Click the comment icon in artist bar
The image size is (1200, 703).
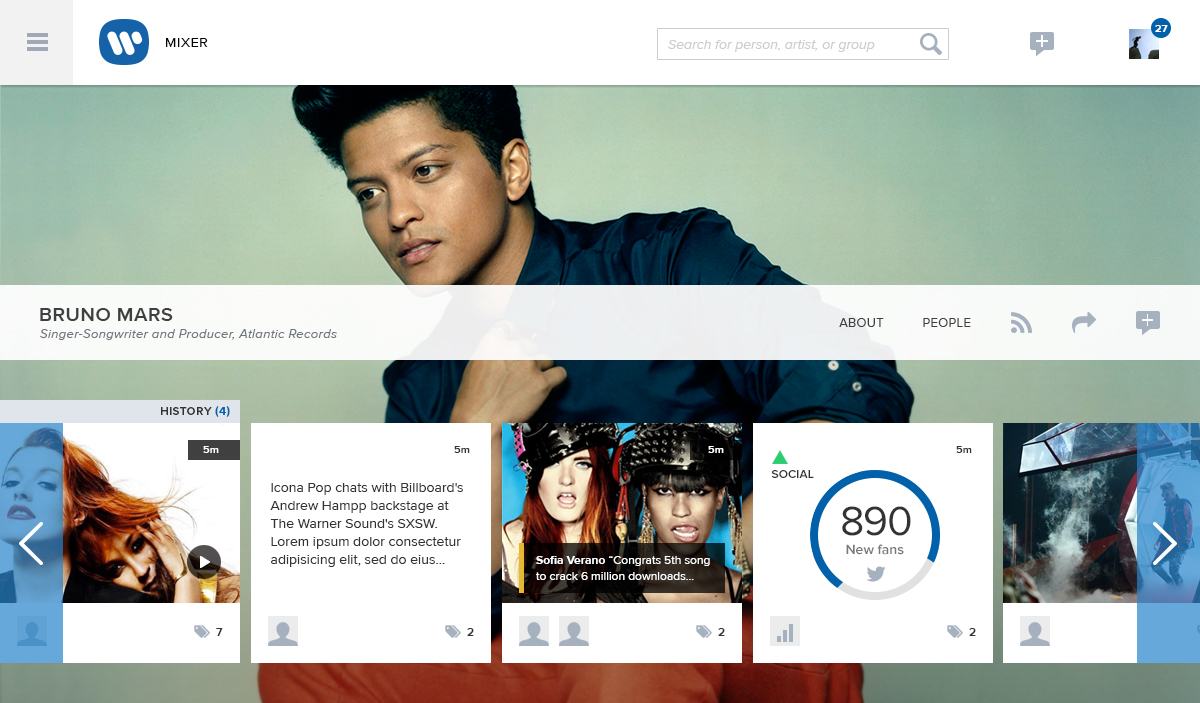coord(1148,322)
